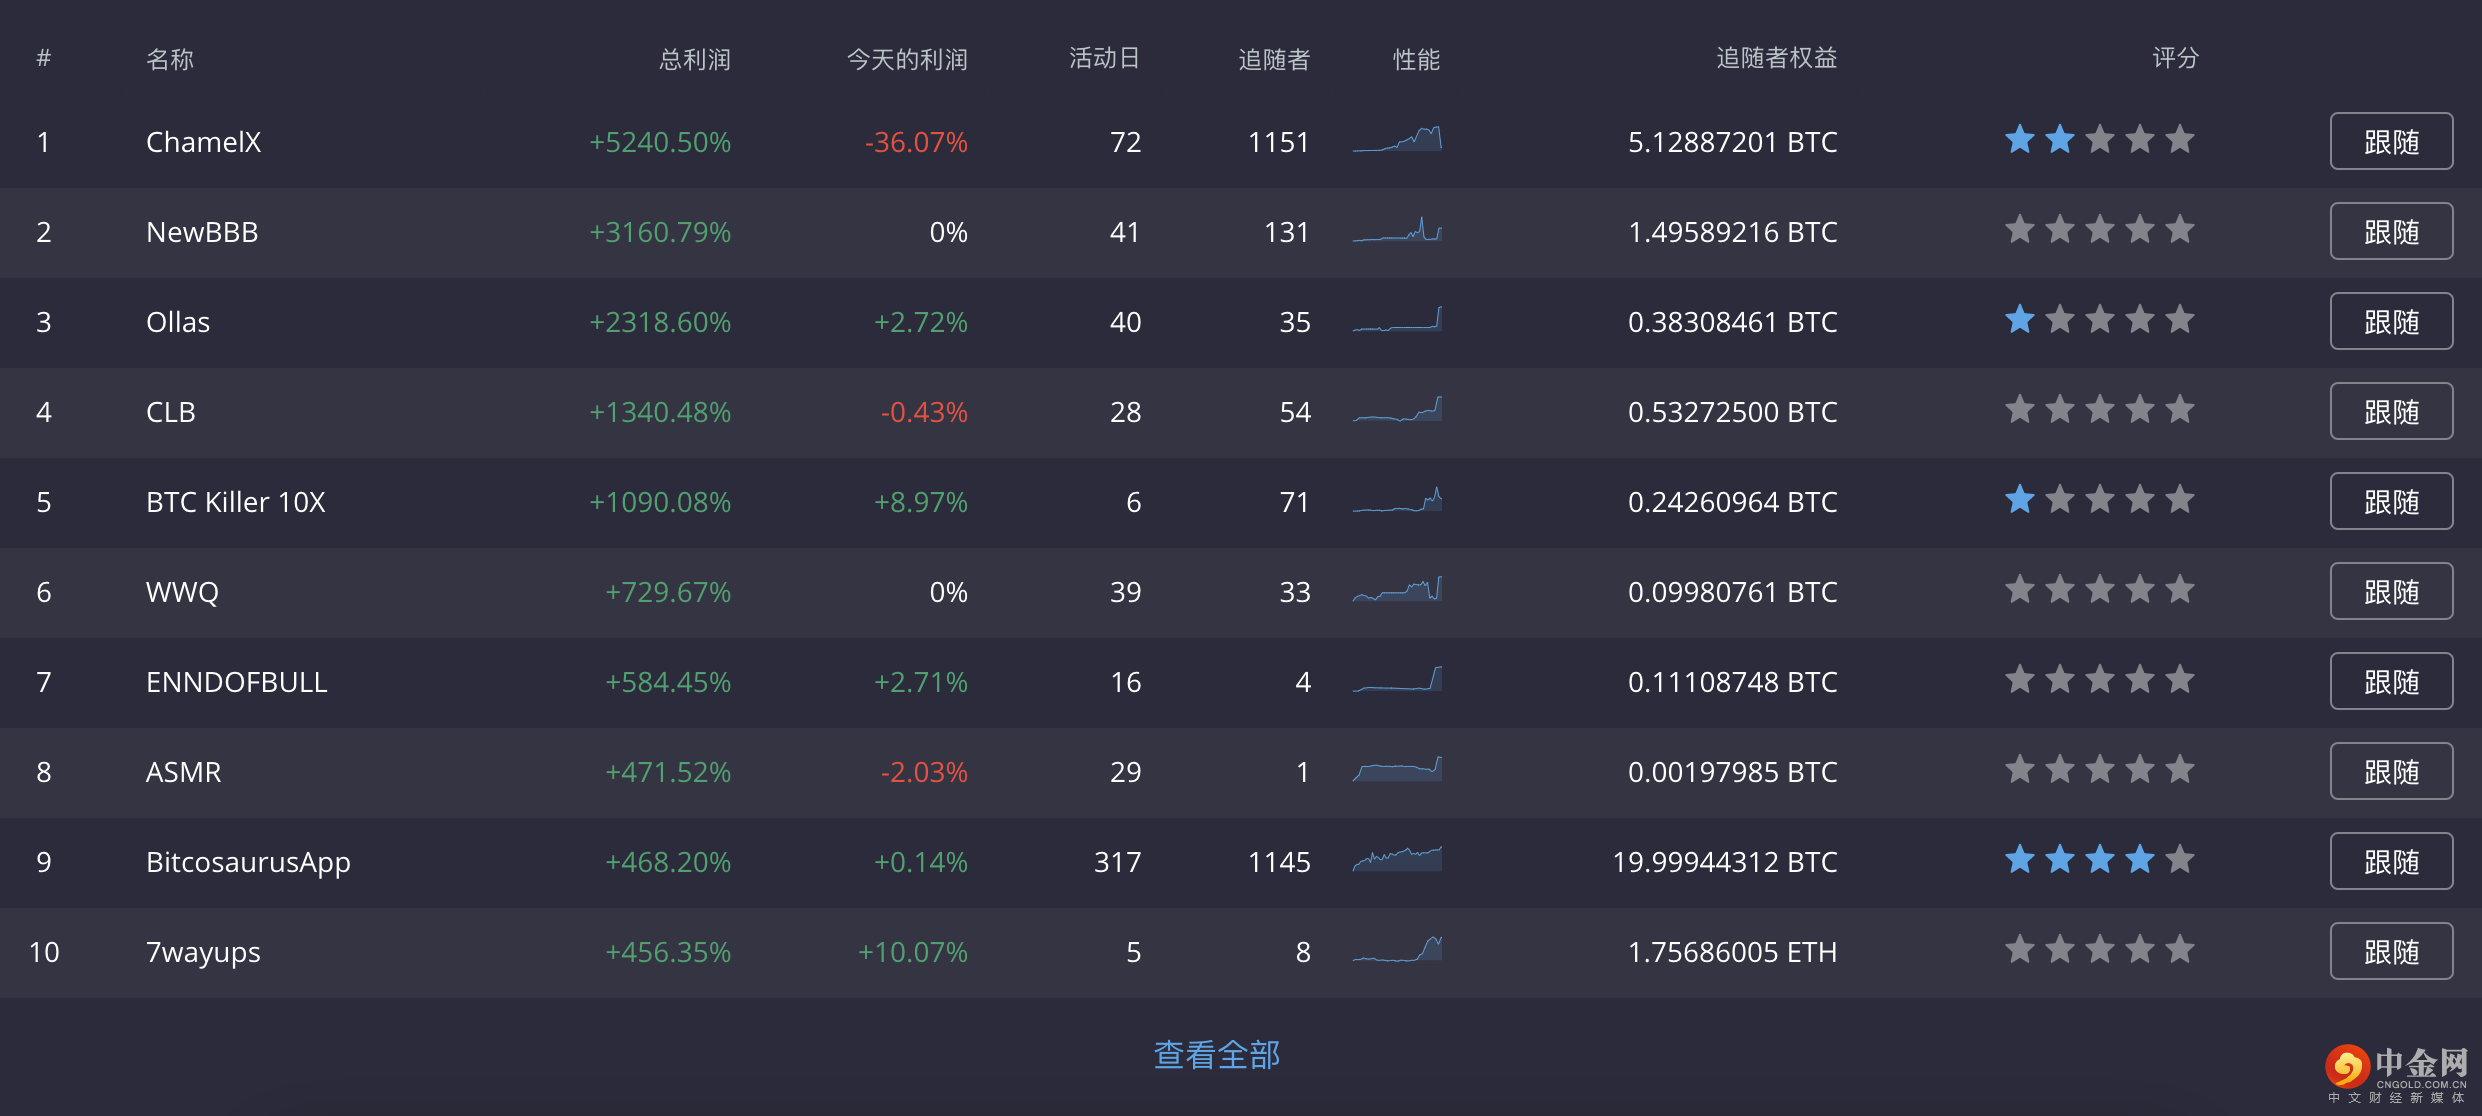Screen dimensions: 2482x1116
Task: Open the 查看全部 link
Action: [1216, 1055]
